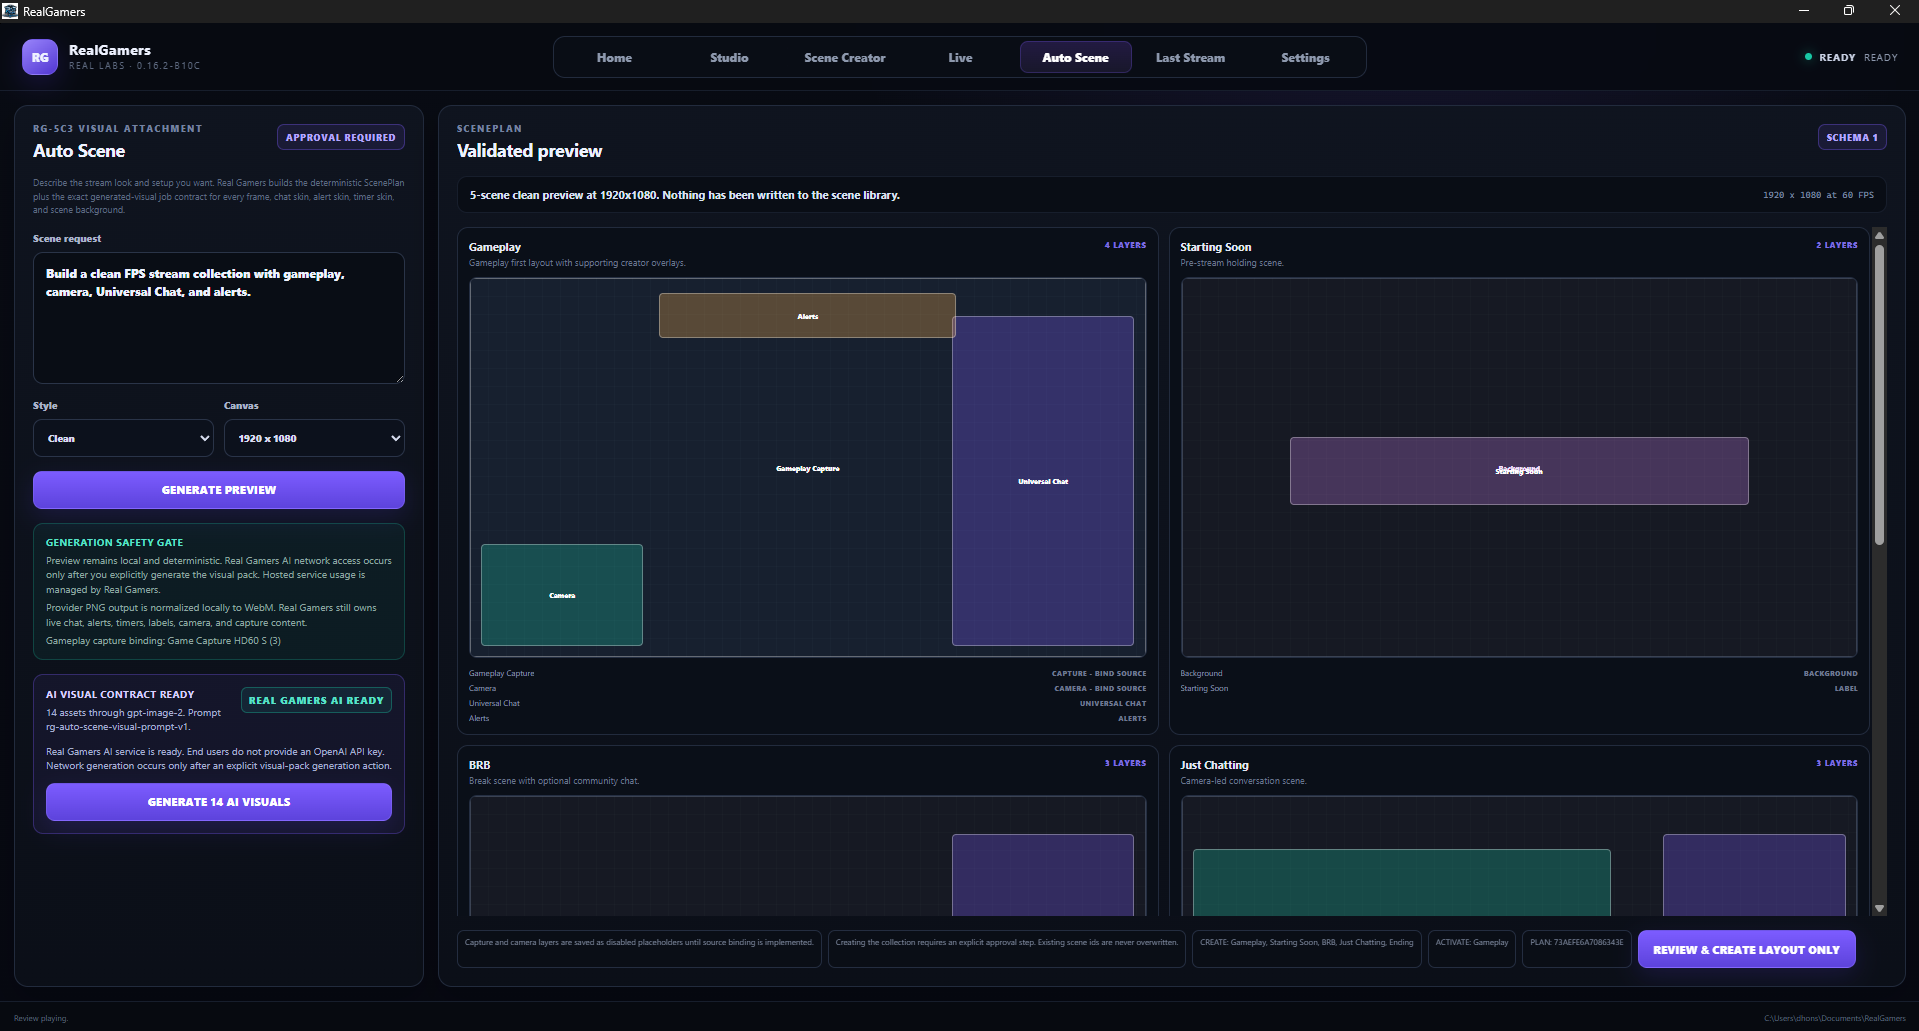
Task: Select the purple chat block in Just Chatting preview
Action: point(1754,875)
